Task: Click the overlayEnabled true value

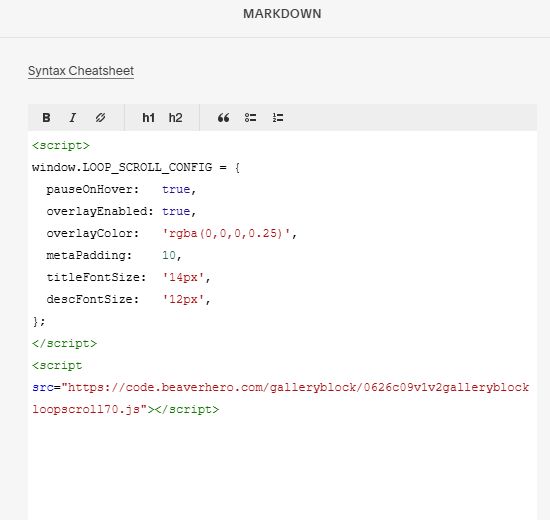Action: (x=176, y=211)
